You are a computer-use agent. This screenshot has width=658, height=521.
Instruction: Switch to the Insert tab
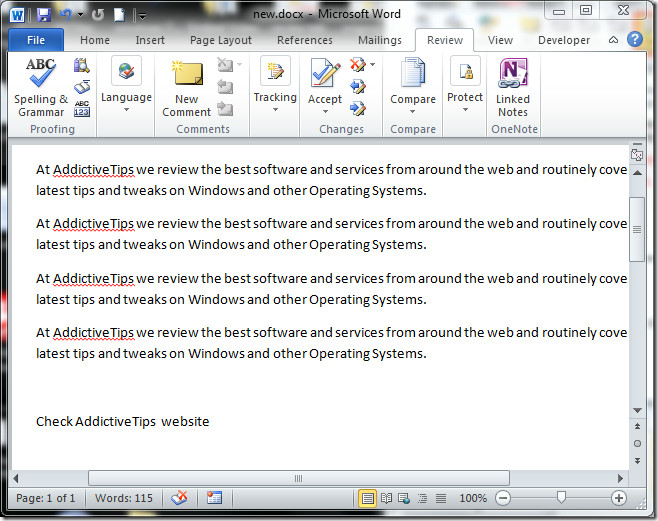150,40
